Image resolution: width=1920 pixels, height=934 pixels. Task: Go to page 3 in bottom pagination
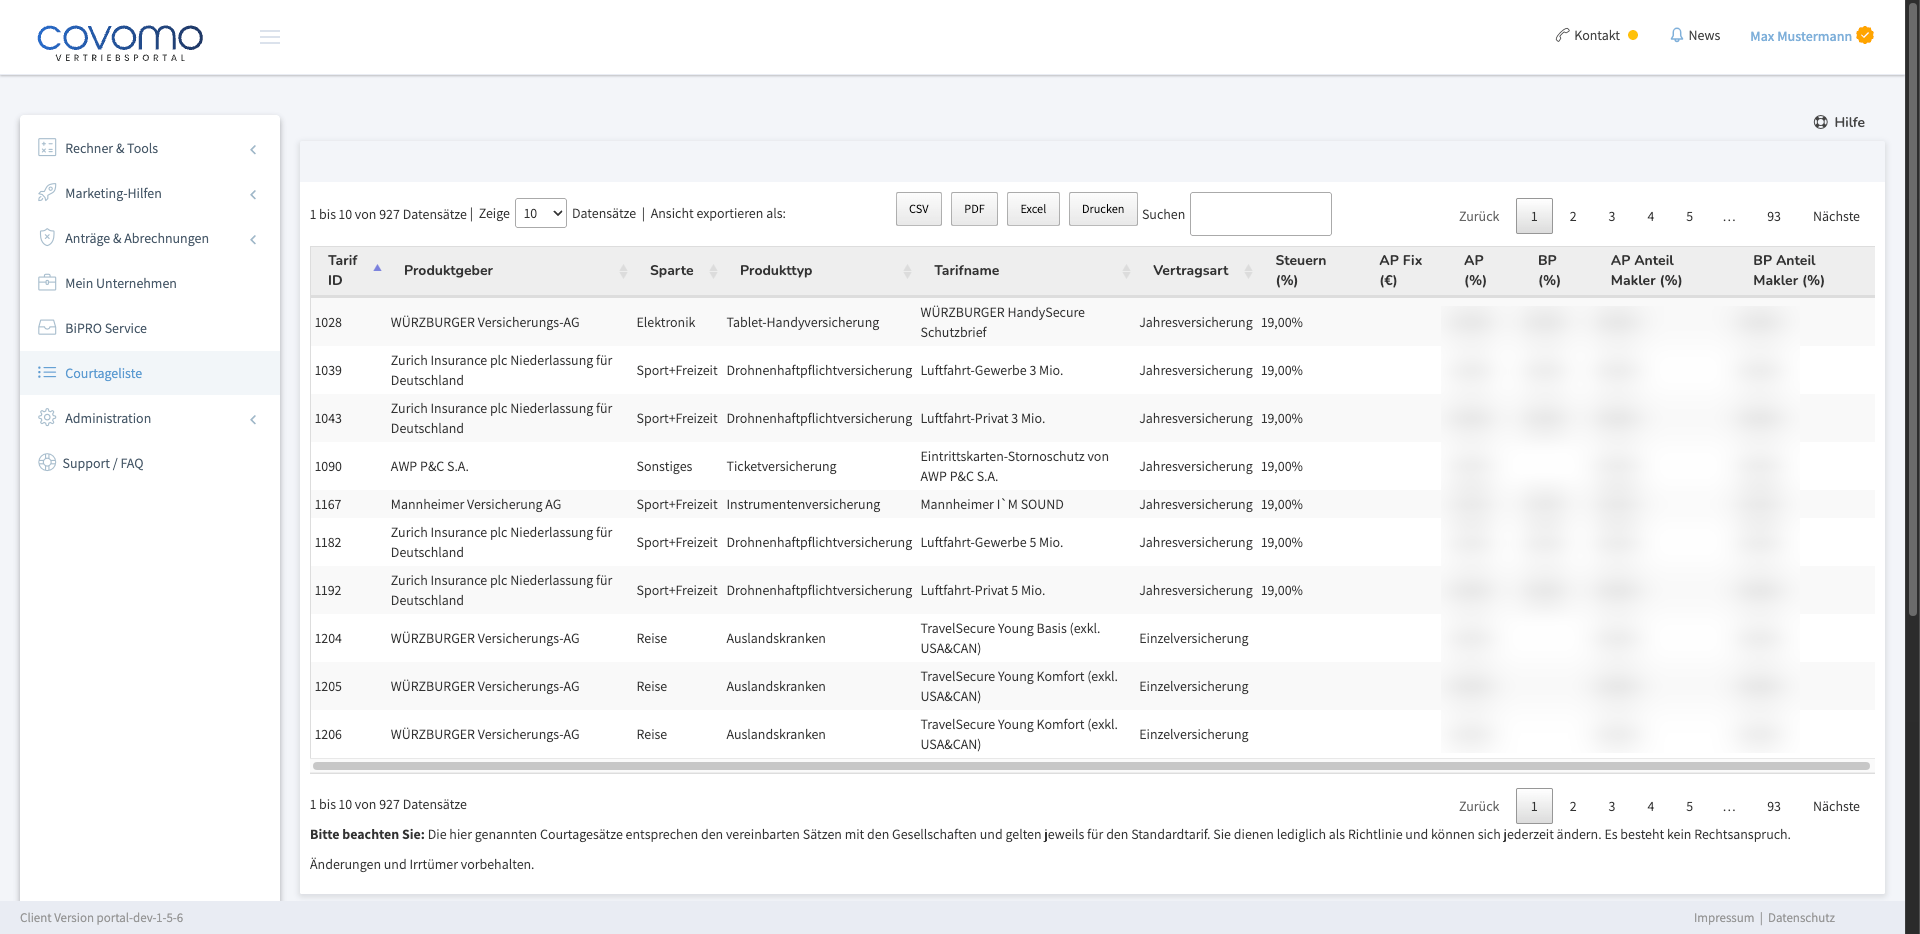click(x=1612, y=806)
